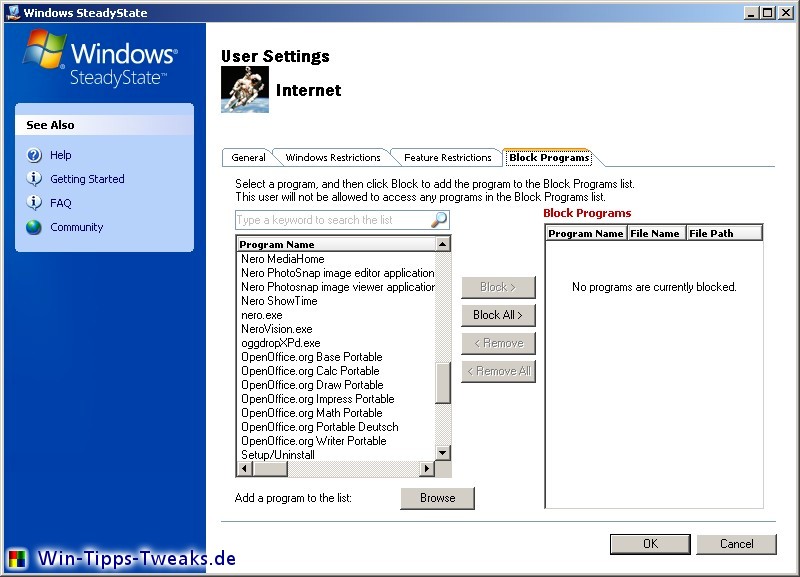
Task: Switch to the General tab
Action: coord(248,158)
